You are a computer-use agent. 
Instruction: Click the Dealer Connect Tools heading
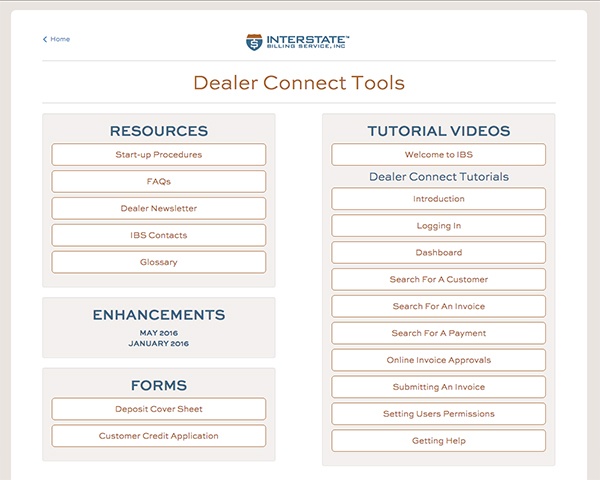click(x=299, y=83)
